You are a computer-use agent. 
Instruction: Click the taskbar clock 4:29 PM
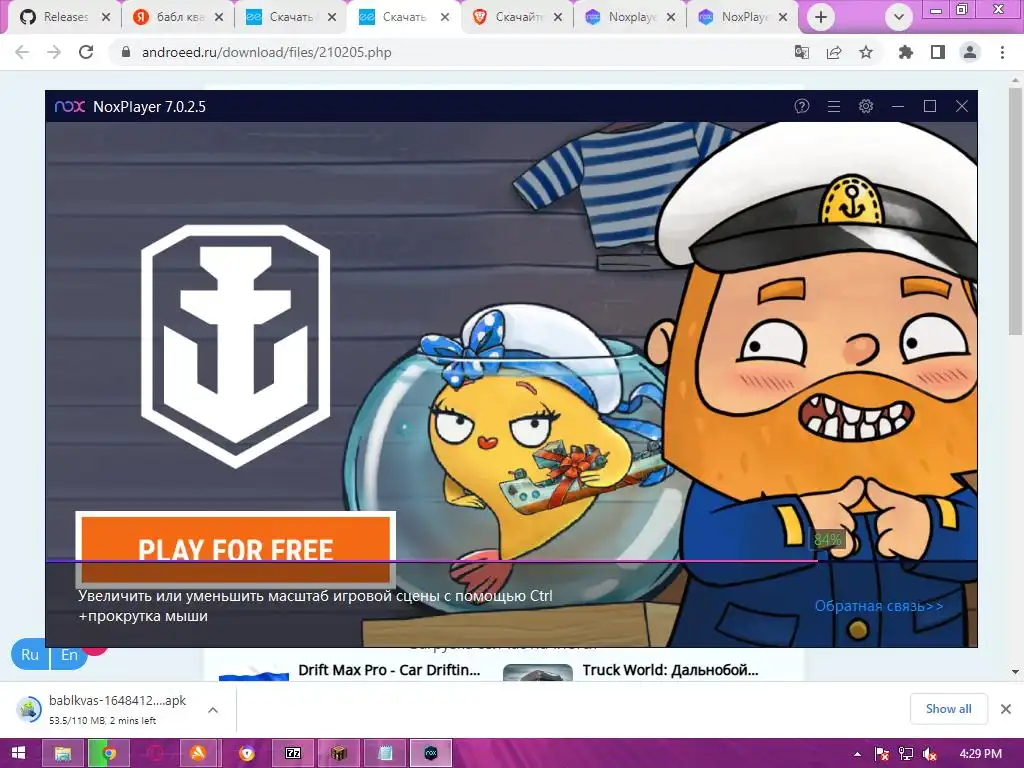[980, 754]
